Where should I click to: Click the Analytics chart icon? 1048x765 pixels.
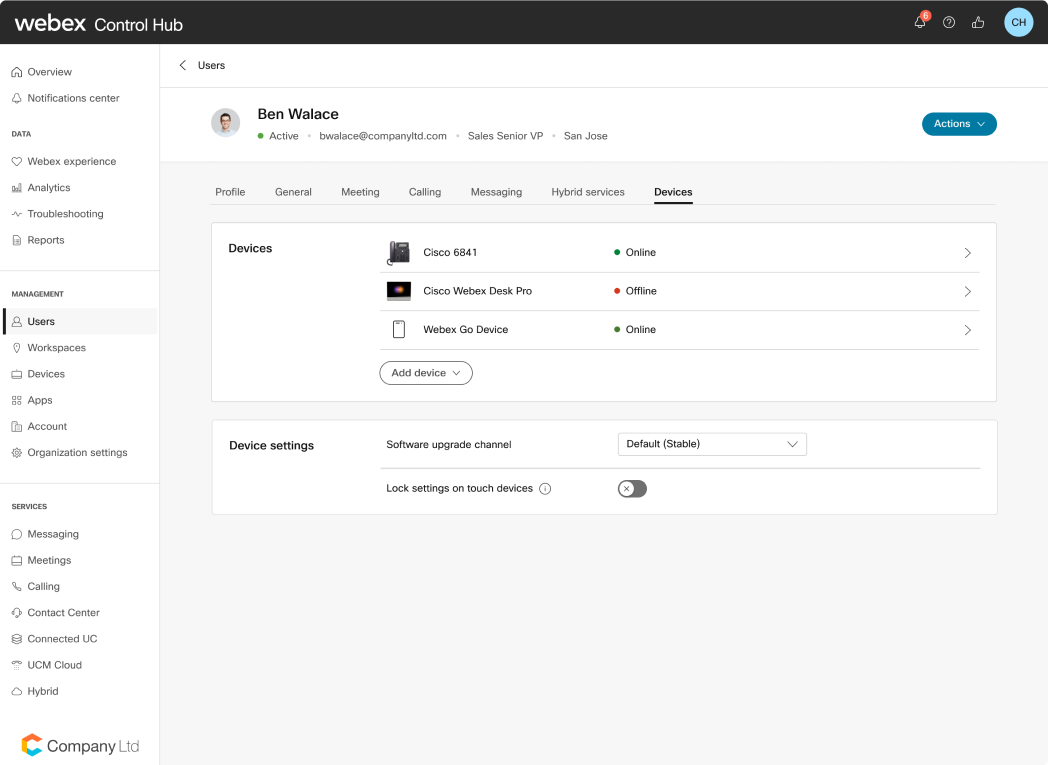(17, 188)
